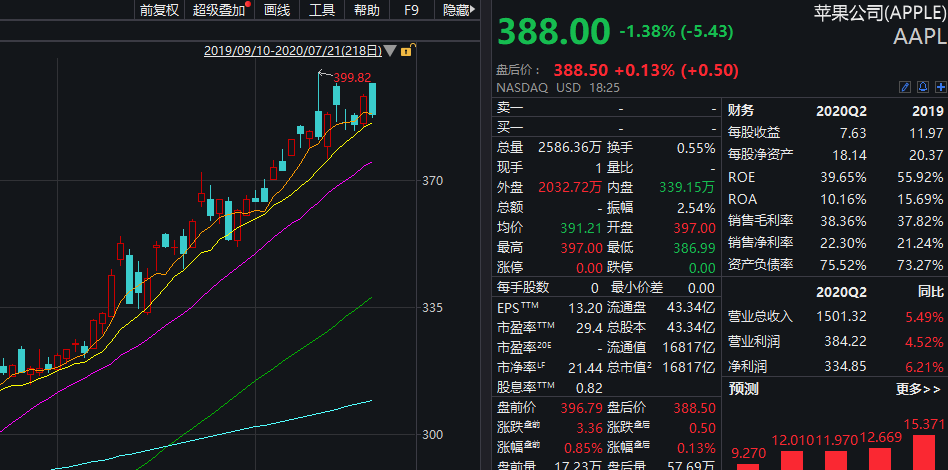Click the 399.82 high price marker
Viewport: 948px width, 470px height.
(x=352, y=77)
